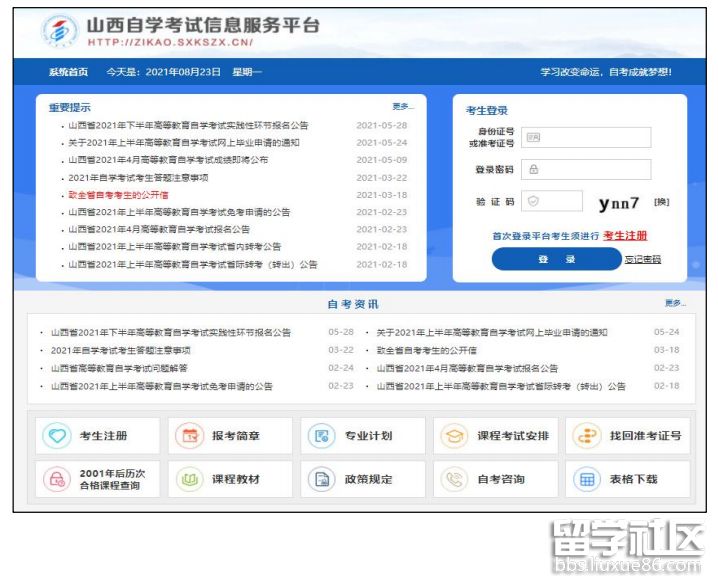The height and width of the screenshot is (587, 718).
Task: Click the shield icon in the 验证码 field
Action: click(x=533, y=201)
